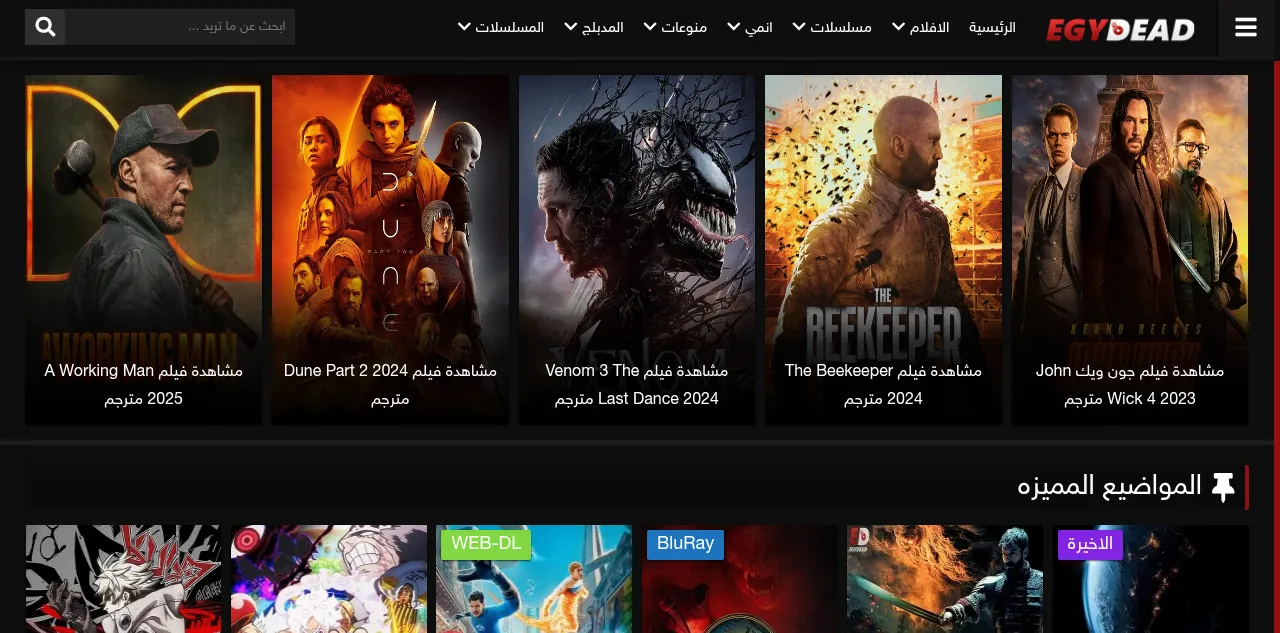Open the featured card with the swordsman
The width and height of the screenshot is (1280, 633).
945,579
